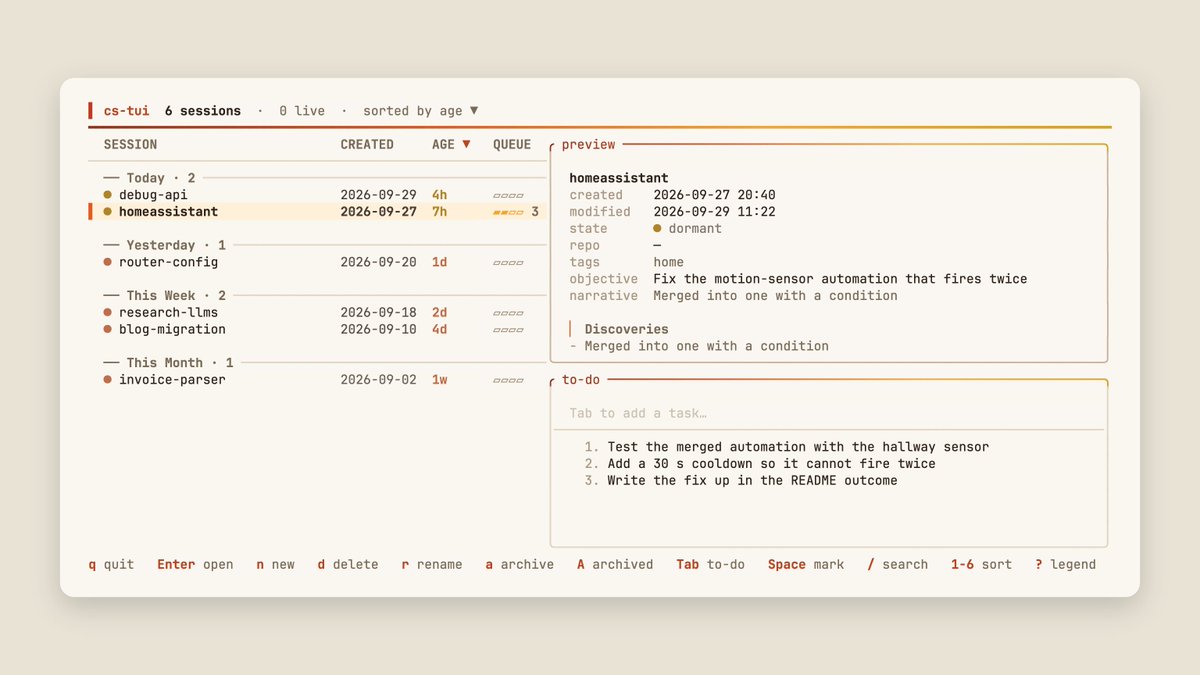Click the 1-6 sort shortcut

click(981, 565)
